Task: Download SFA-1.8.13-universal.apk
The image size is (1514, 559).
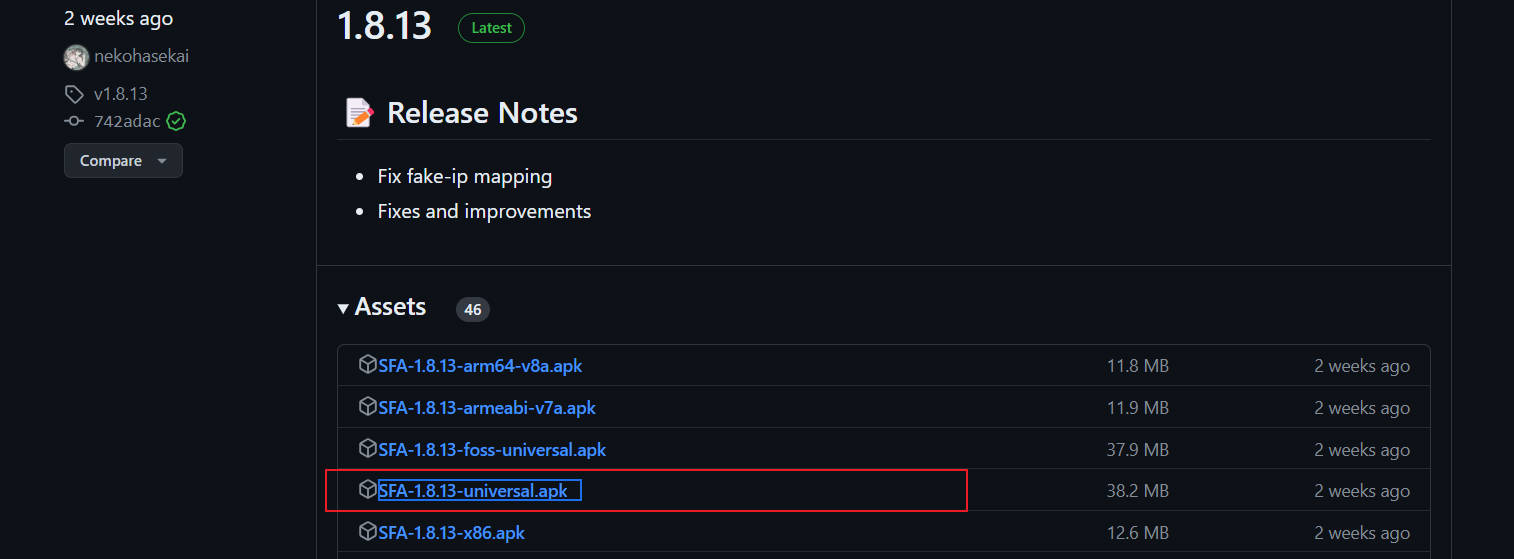Action: click(x=473, y=491)
